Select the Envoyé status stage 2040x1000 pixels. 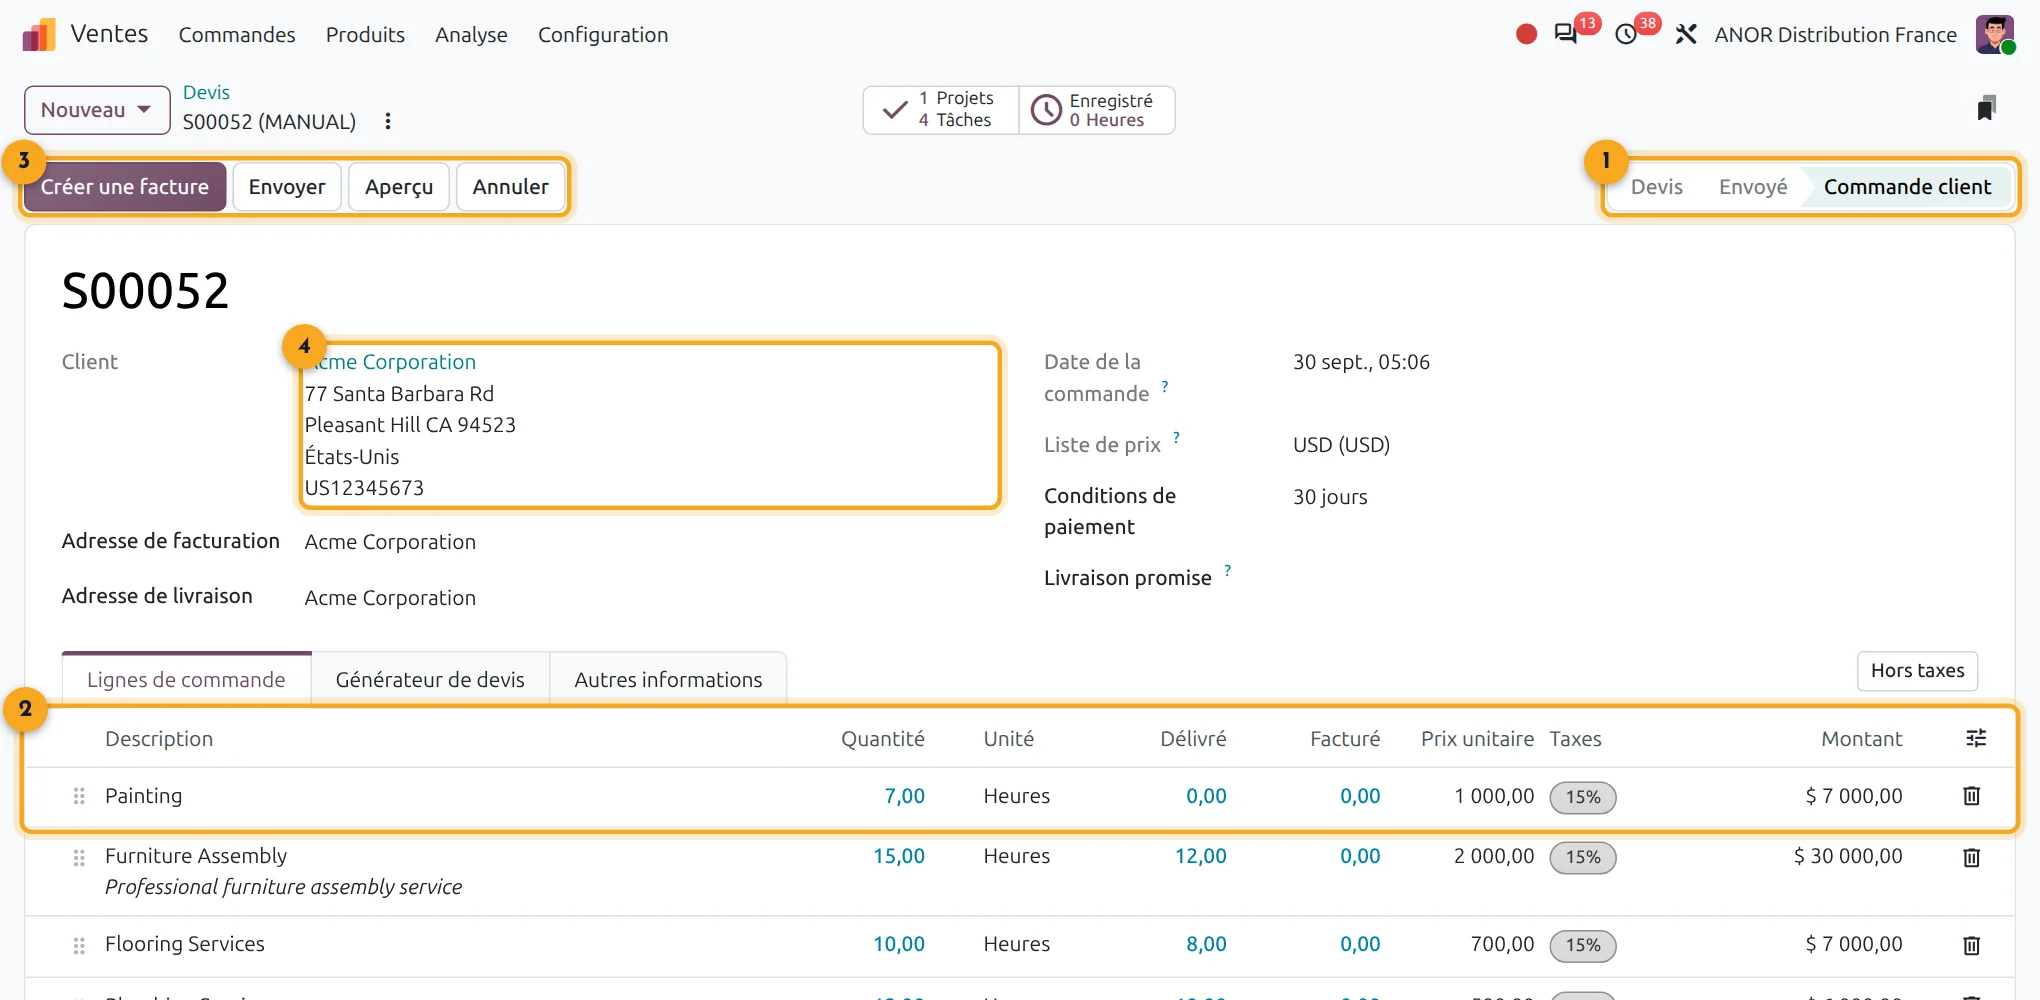(1752, 187)
